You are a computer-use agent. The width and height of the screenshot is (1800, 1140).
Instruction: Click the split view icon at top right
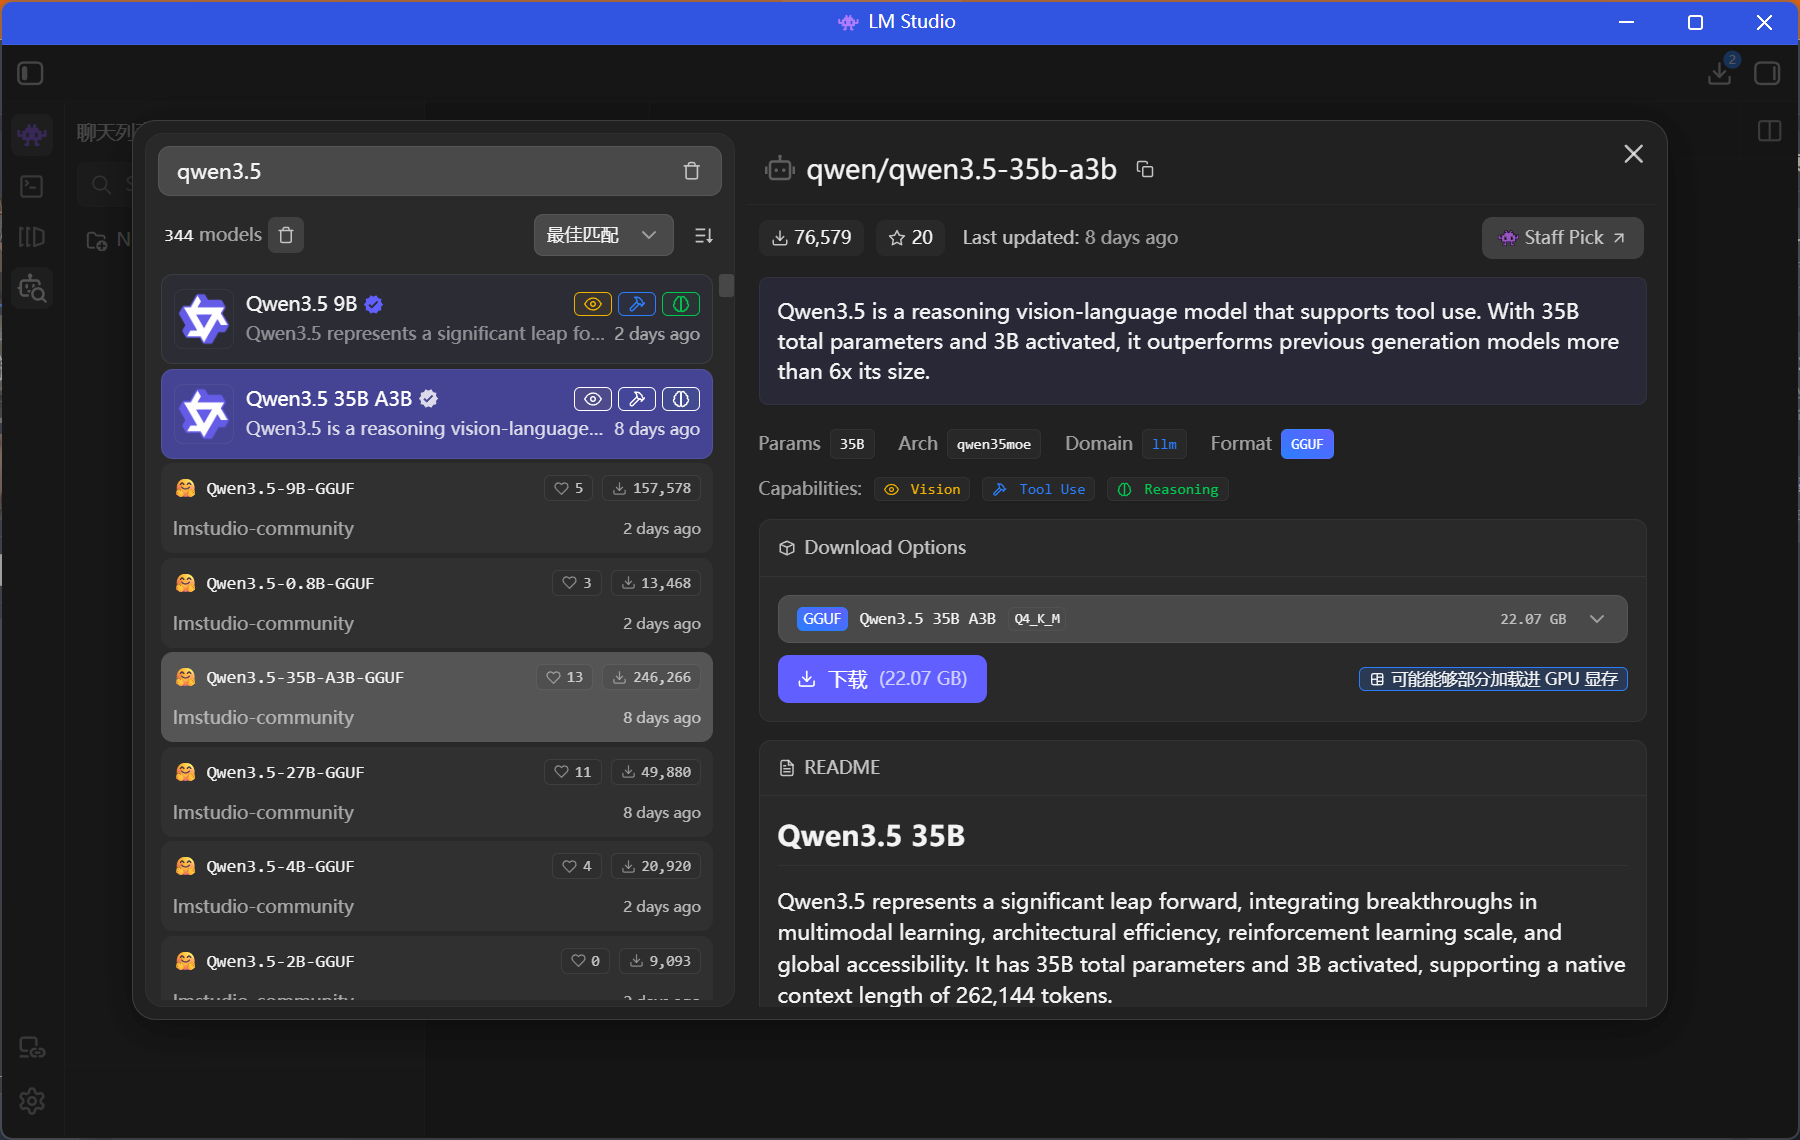click(1769, 131)
